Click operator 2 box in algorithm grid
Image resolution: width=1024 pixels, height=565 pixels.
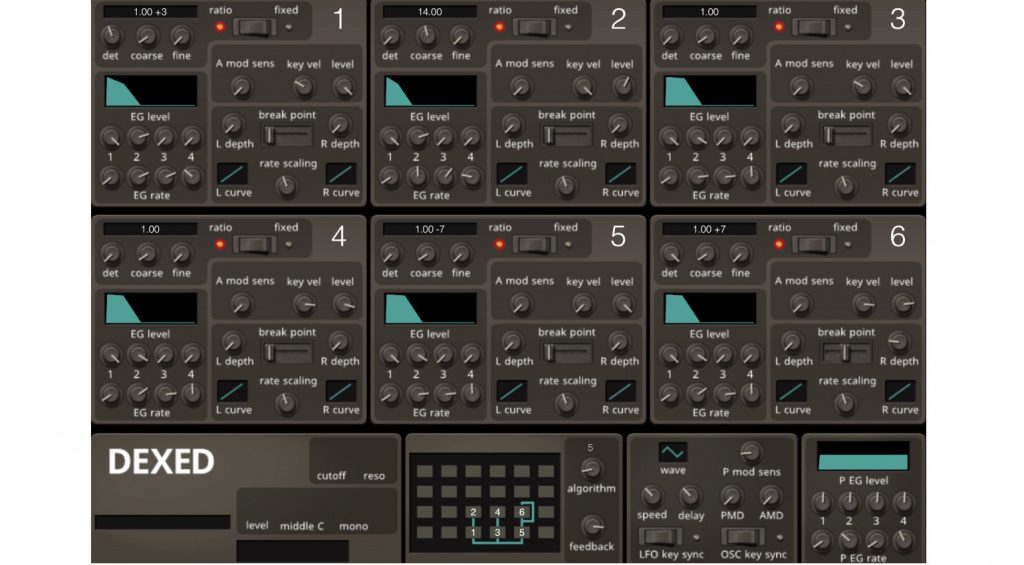[473, 512]
